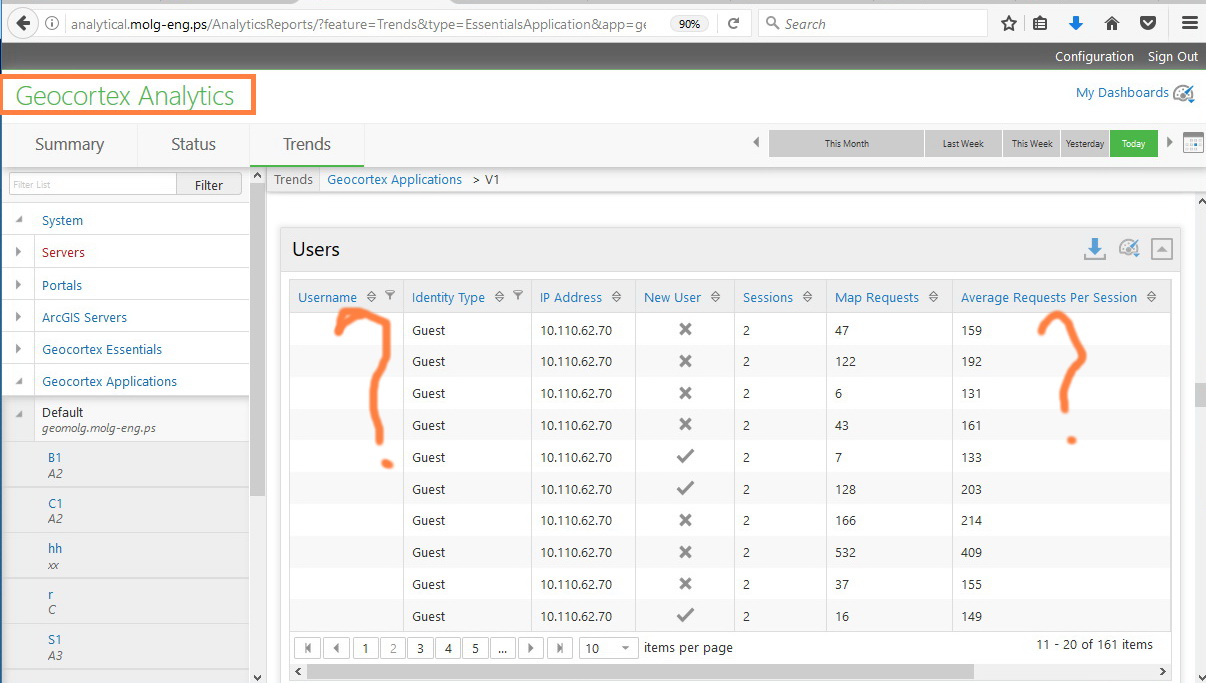Select This Month time range
The width and height of the screenshot is (1206, 683).
pos(847,144)
